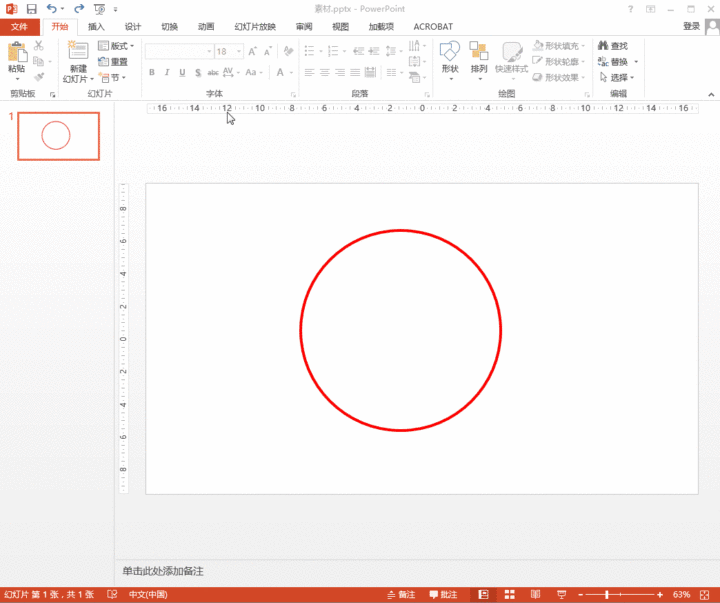Open the Layout (版式) dropdown
Image resolution: width=720 pixels, height=603 pixels.
(116, 45)
